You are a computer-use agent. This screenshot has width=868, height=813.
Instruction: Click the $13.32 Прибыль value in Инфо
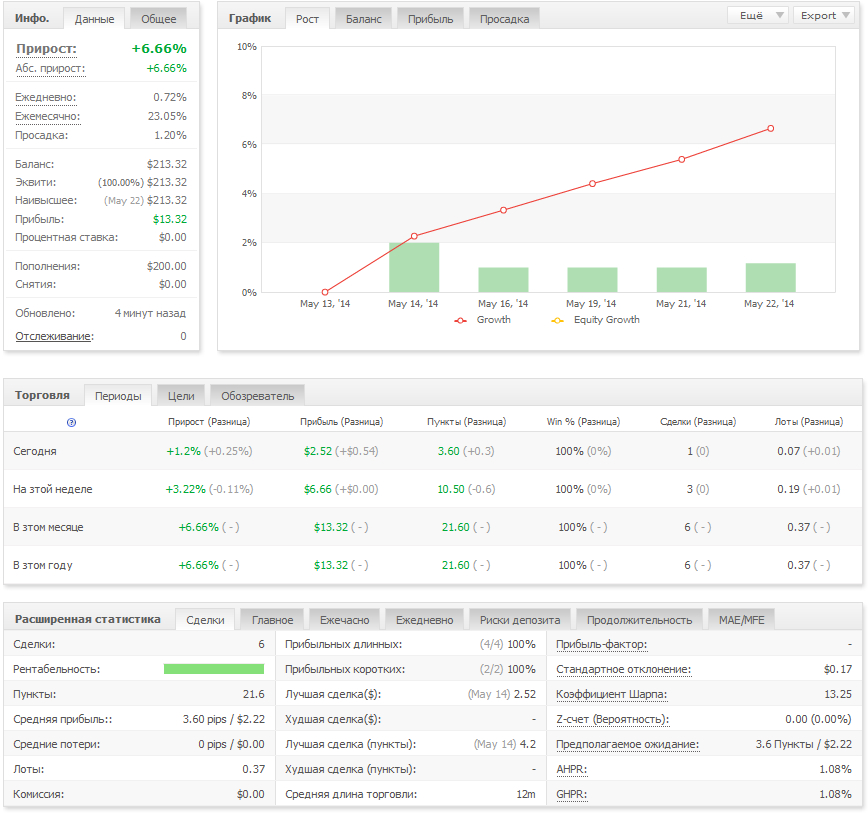[x=170, y=219]
